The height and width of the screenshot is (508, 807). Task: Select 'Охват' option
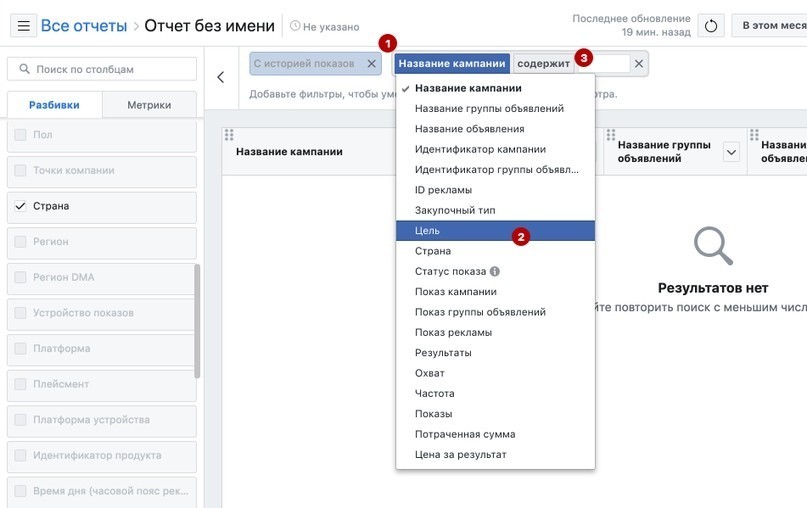(495, 373)
